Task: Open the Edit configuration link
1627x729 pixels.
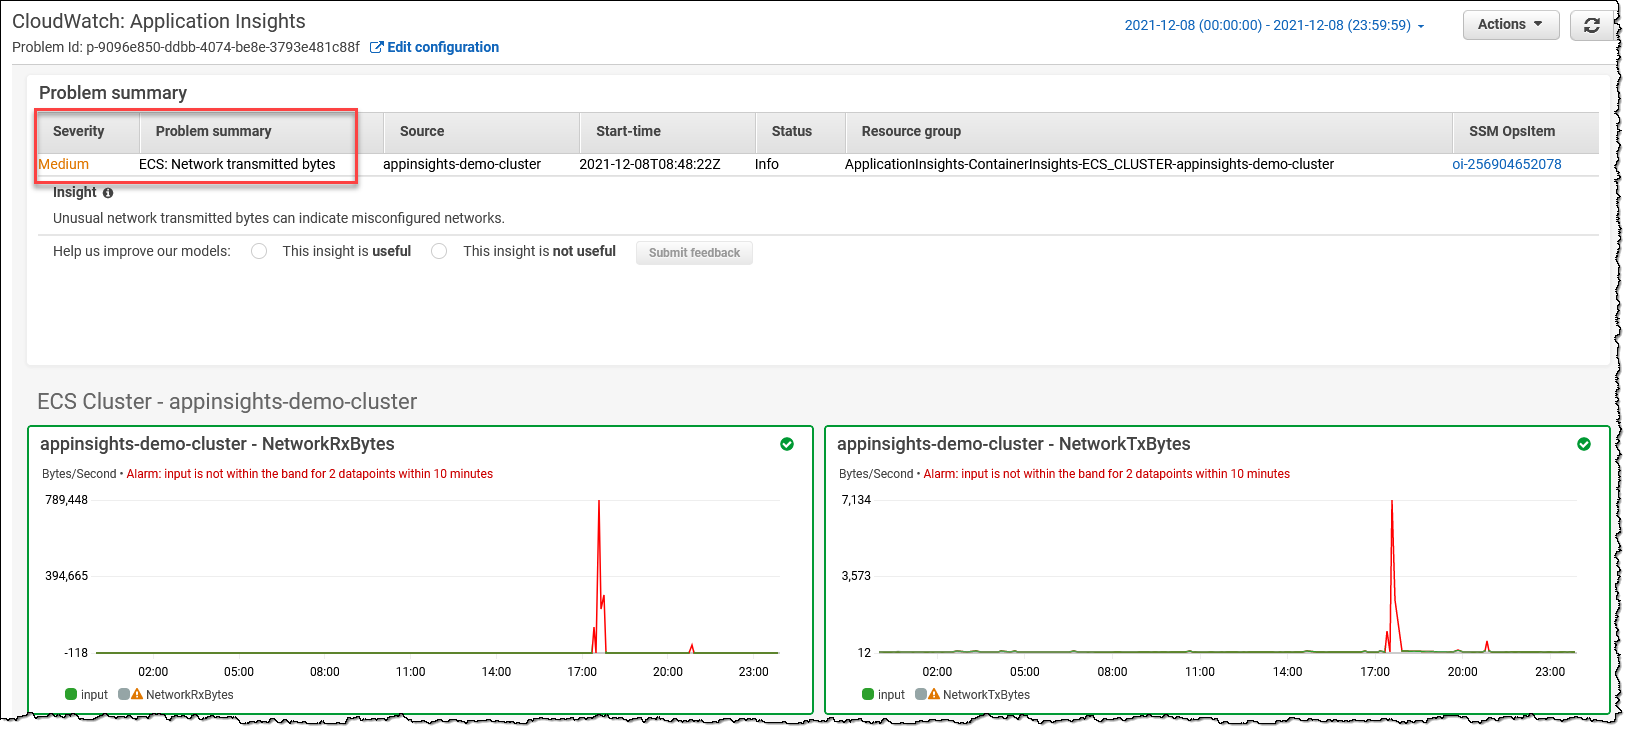Action: click(443, 47)
